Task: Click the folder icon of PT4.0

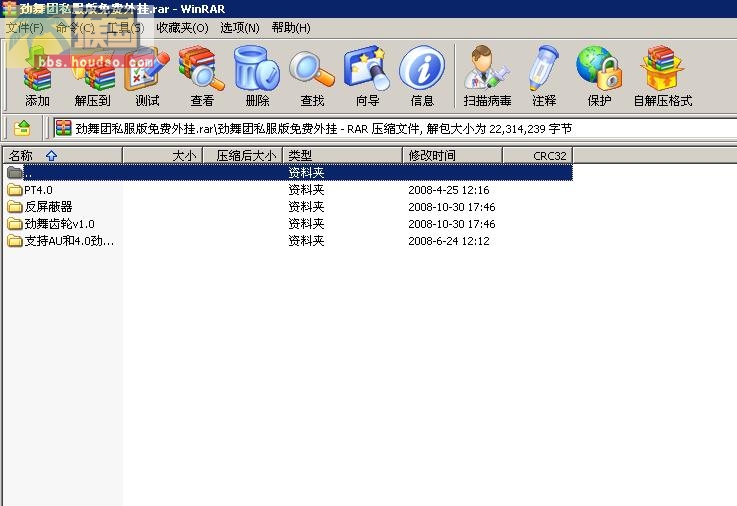Action: 15,190
